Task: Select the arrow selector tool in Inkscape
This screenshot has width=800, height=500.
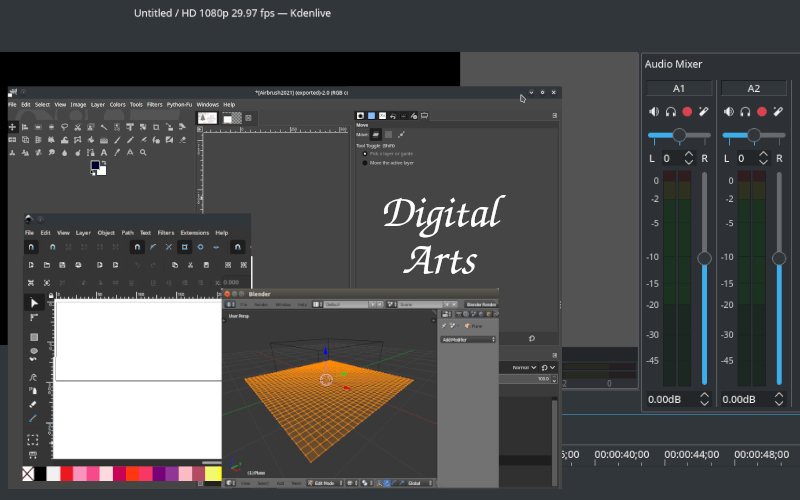Action: (33, 302)
